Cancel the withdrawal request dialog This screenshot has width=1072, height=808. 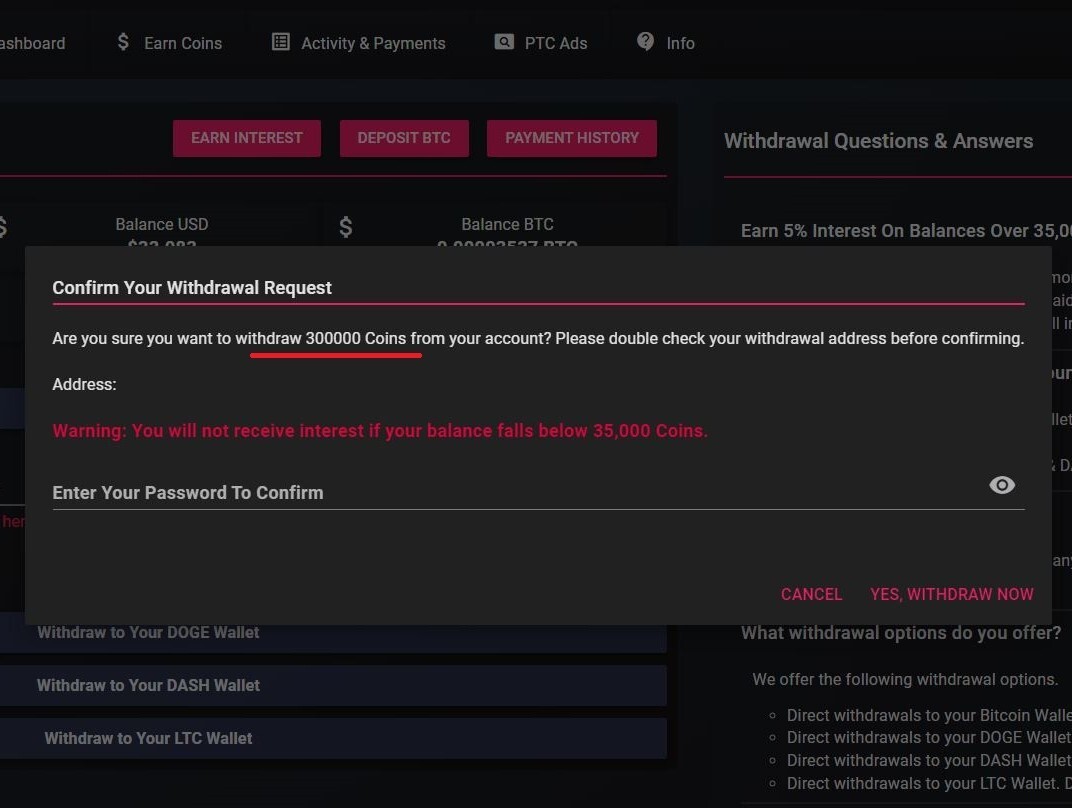coord(812,594)
